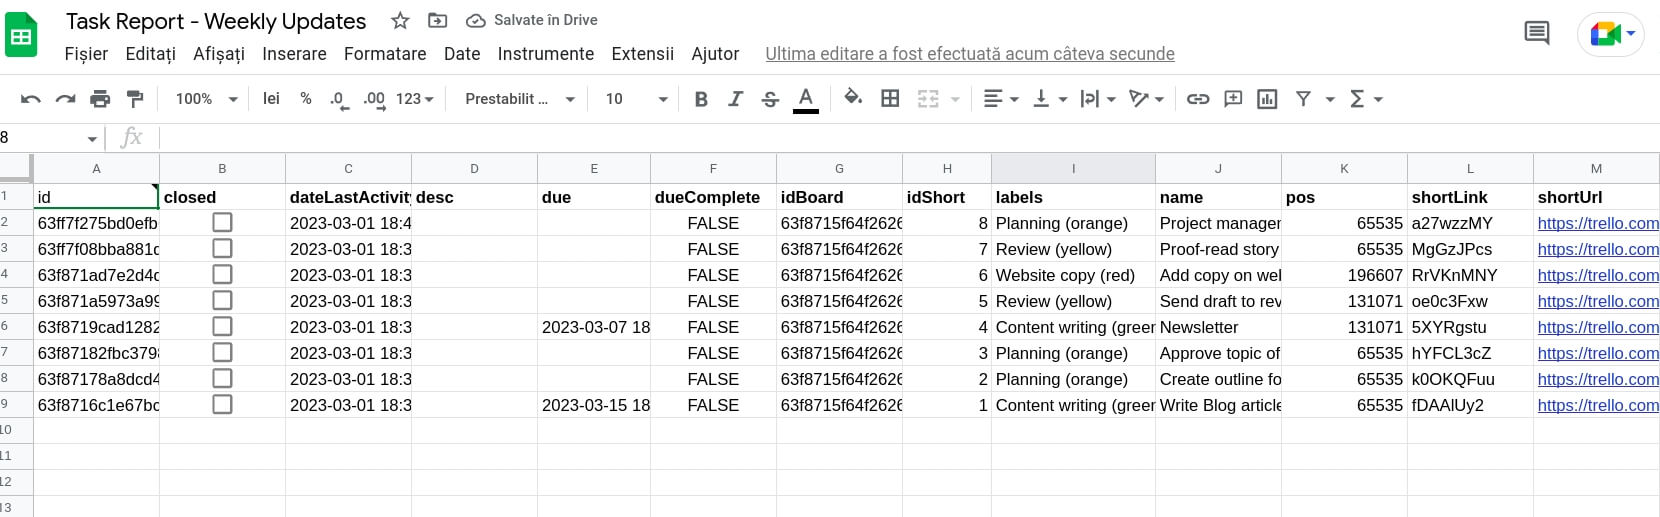
Task: Apply strikethrough formatting
Action: (x=770, y=99)
